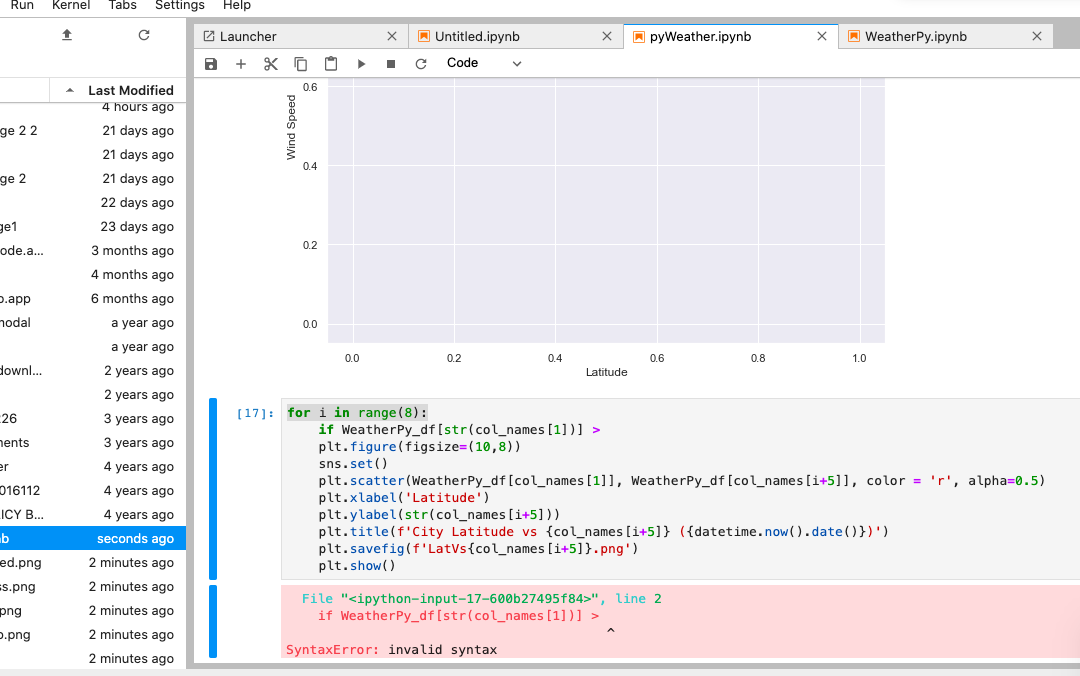This screenshot has width=1080, height=676.
Task: Place cursor on the 'for i in range(8):' line
Action: tap(357, 413)
